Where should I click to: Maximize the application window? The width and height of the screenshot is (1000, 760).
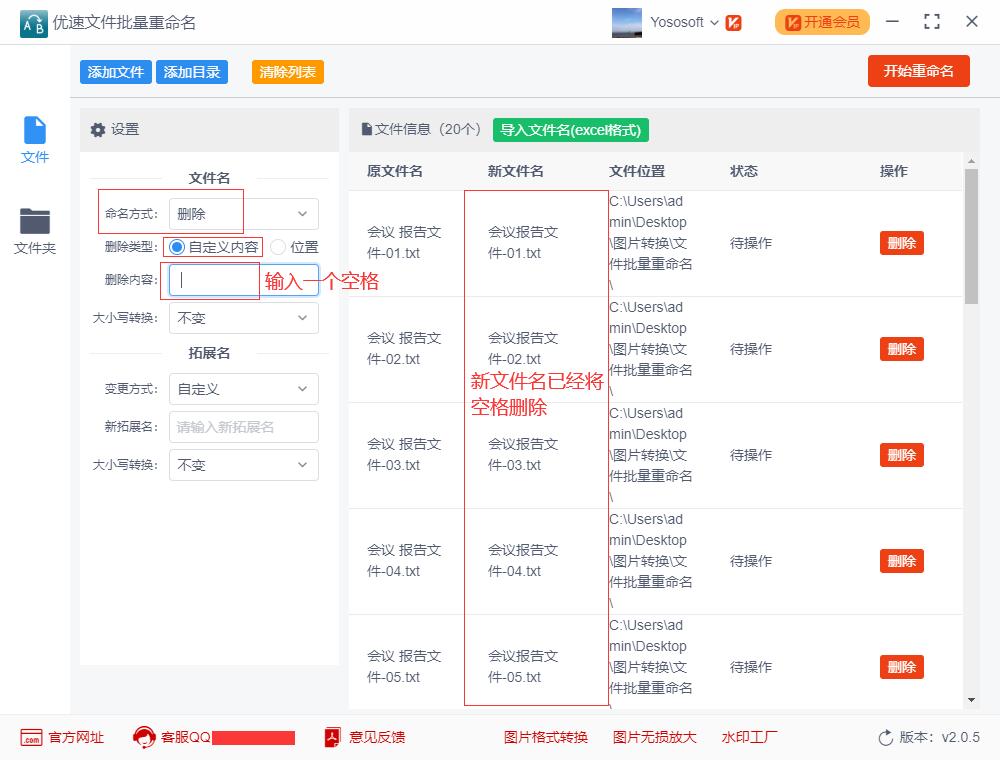click(932, 22)
